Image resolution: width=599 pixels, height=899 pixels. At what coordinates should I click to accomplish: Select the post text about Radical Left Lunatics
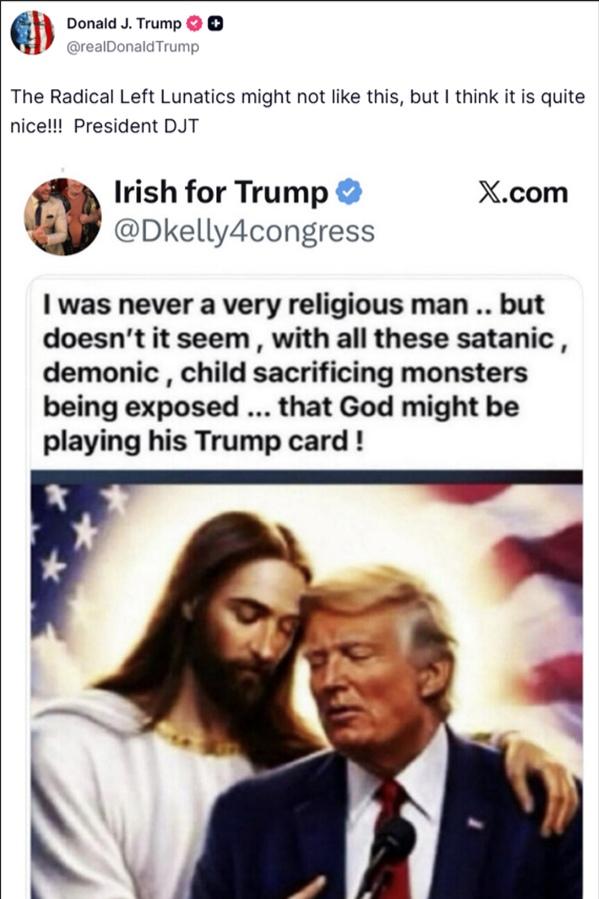[x=297, y=111]
